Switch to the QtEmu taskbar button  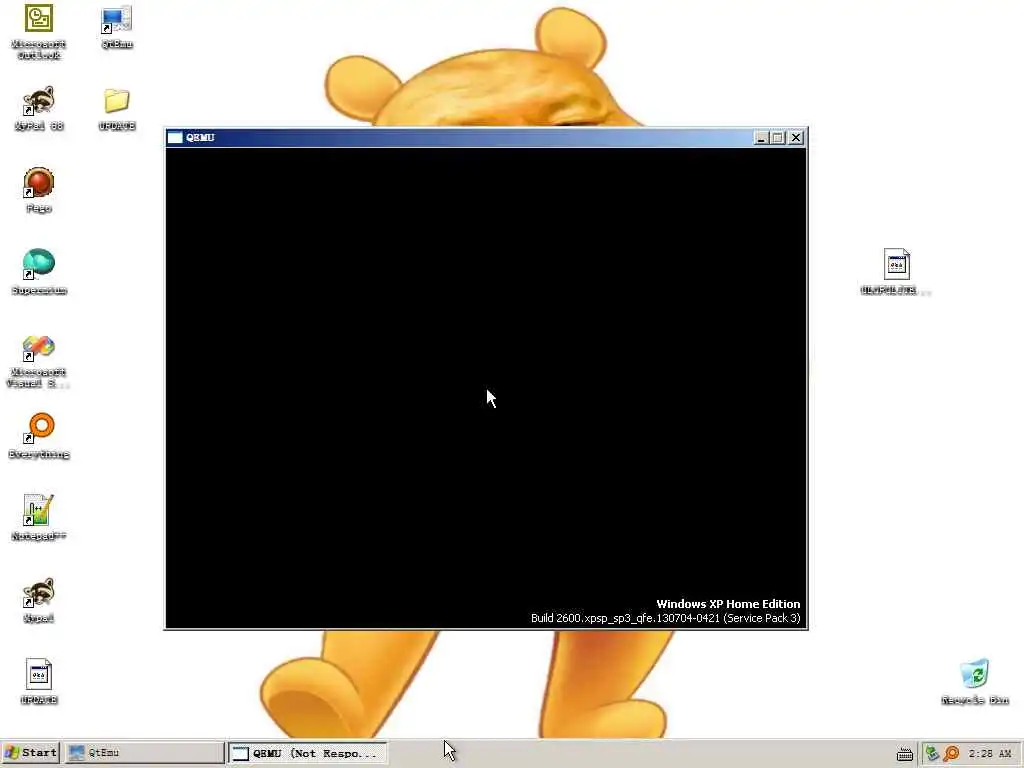[144, 753]
